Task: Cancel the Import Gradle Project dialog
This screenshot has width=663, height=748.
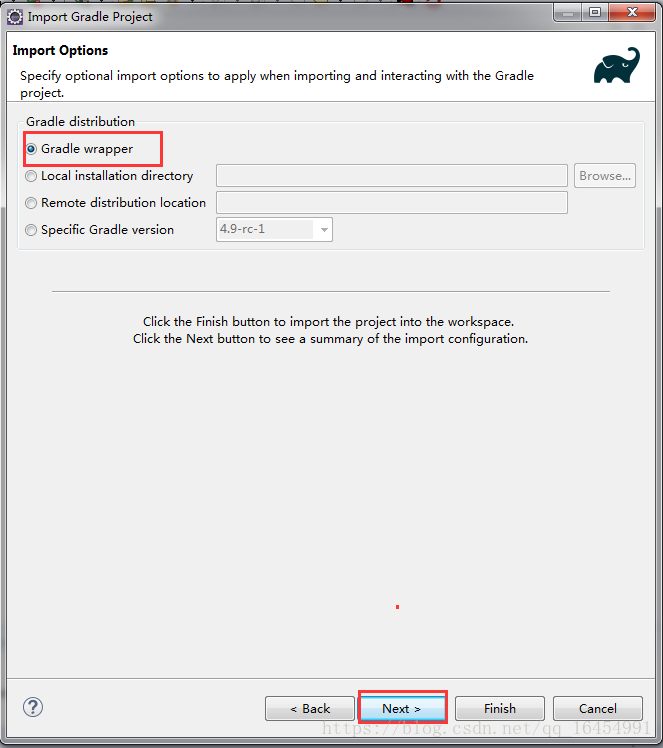Action: (598, 708)
